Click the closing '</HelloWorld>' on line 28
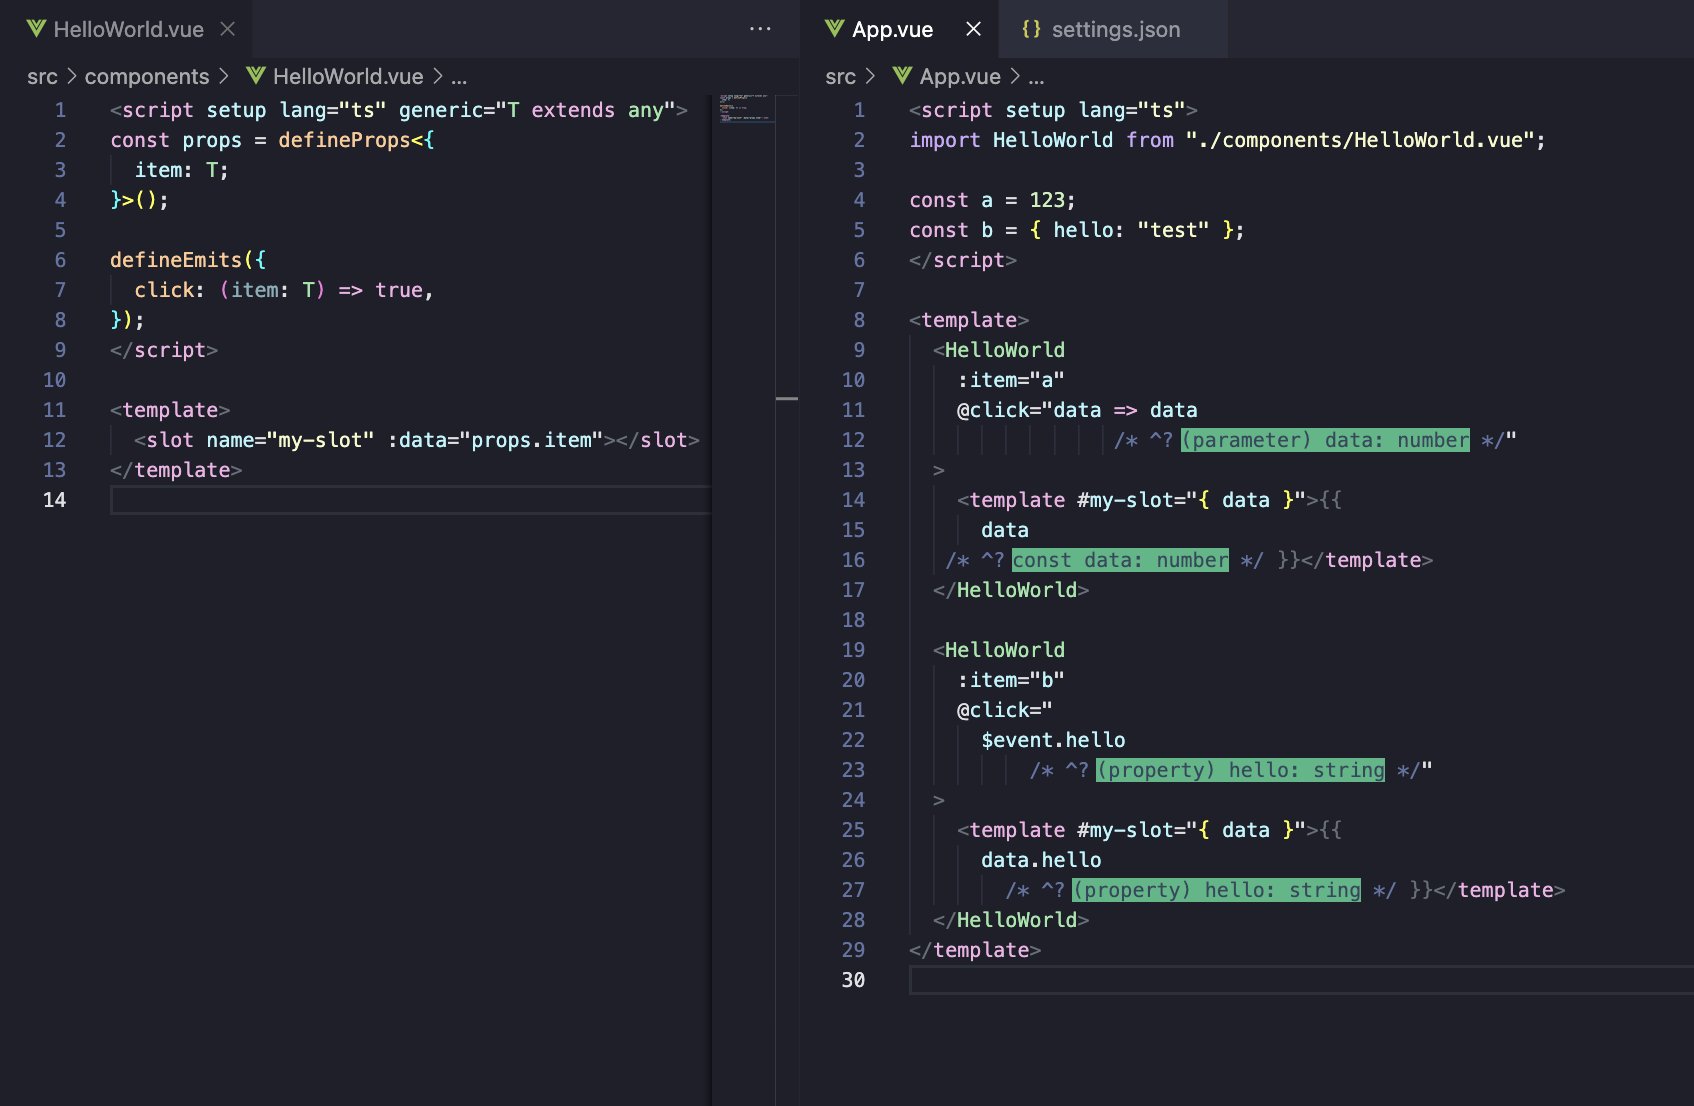Image resolution: width=1694 pixels, height=1106 pixels. point(1011,920)
